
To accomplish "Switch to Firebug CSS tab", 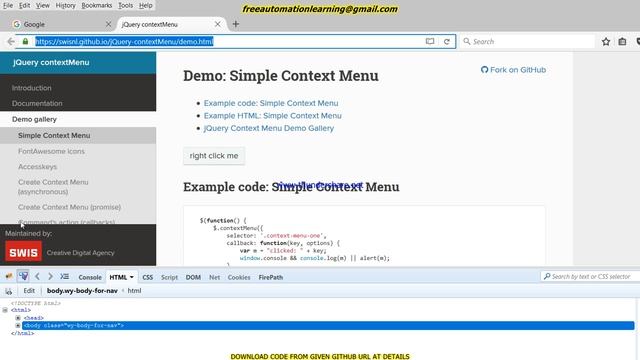I will (147, 277).
